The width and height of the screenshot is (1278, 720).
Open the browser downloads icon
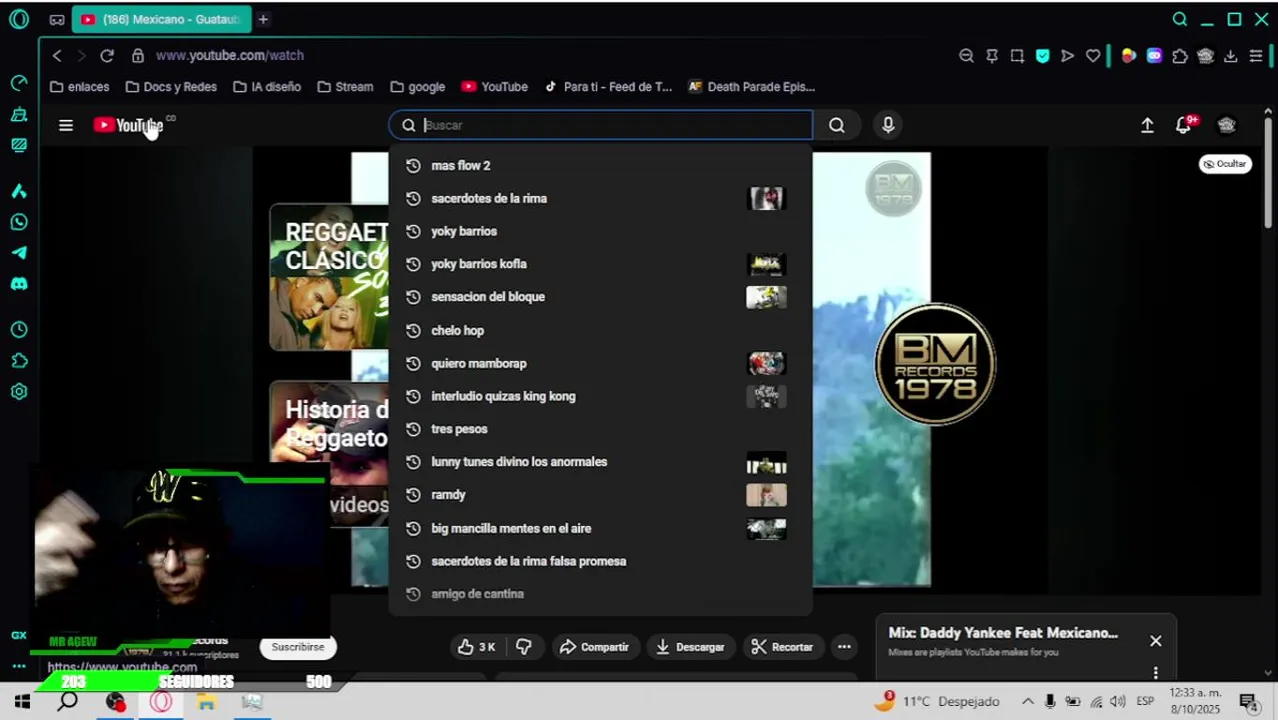(1231, 56)
